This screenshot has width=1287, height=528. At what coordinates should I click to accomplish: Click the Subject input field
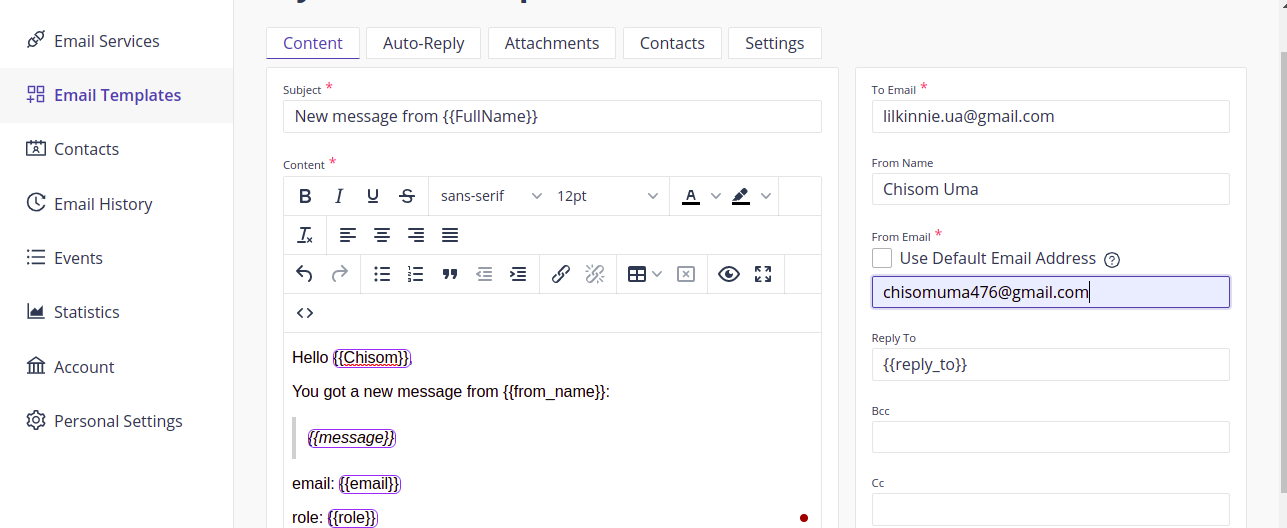point(552,116)
